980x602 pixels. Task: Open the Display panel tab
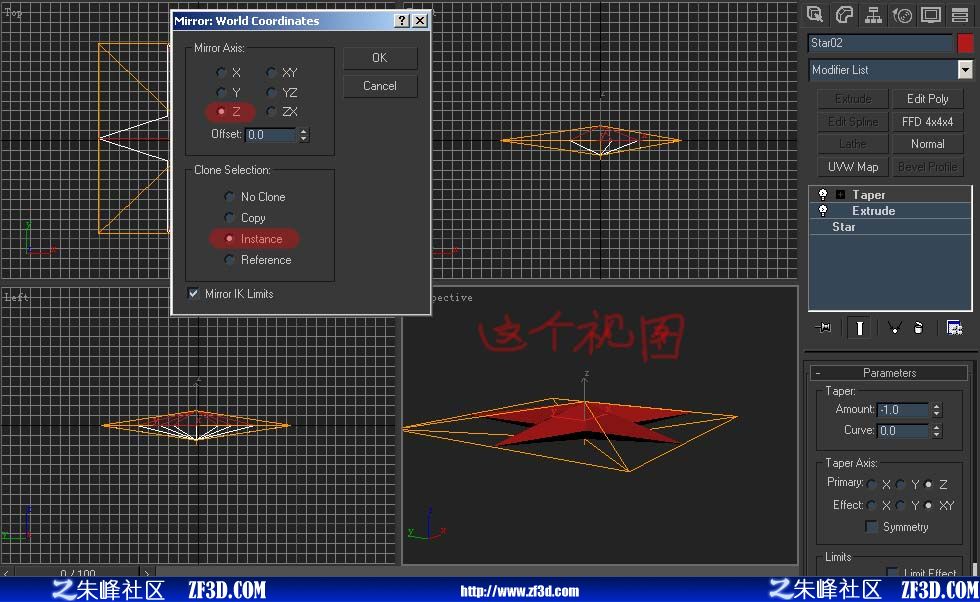[x=931, y=14]
